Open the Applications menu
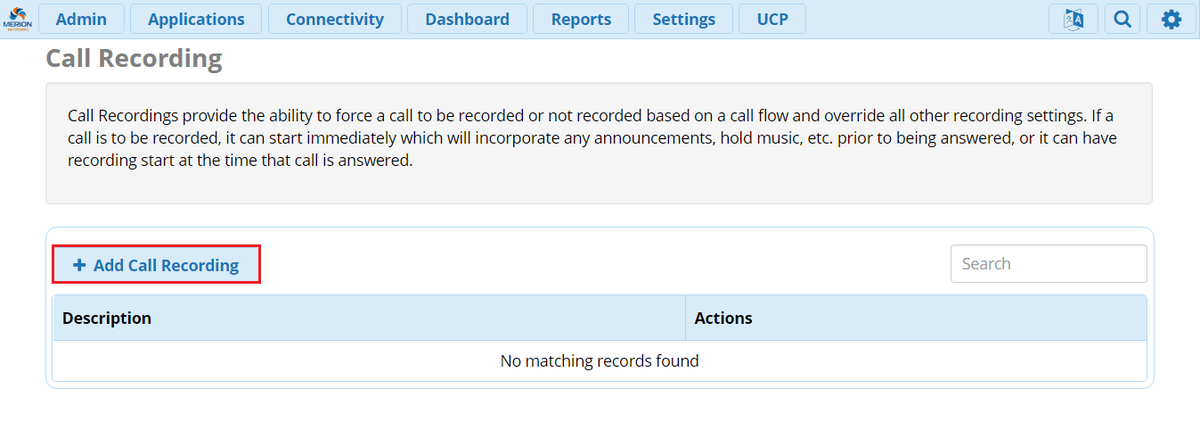1200x422 pixels. click(x=196, y=19)
